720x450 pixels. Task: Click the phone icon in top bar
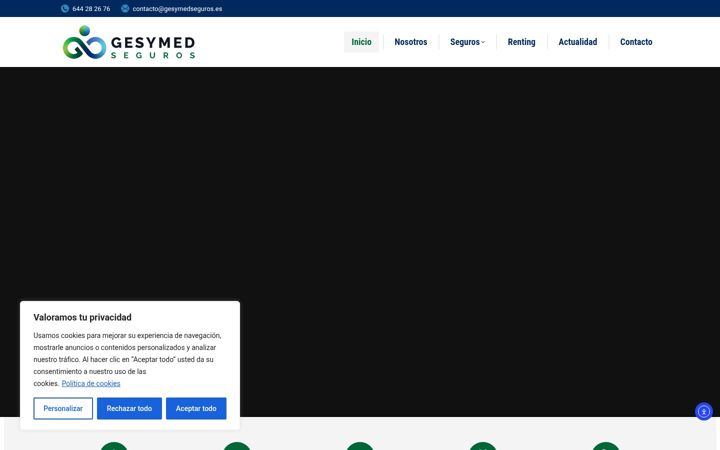65,9
